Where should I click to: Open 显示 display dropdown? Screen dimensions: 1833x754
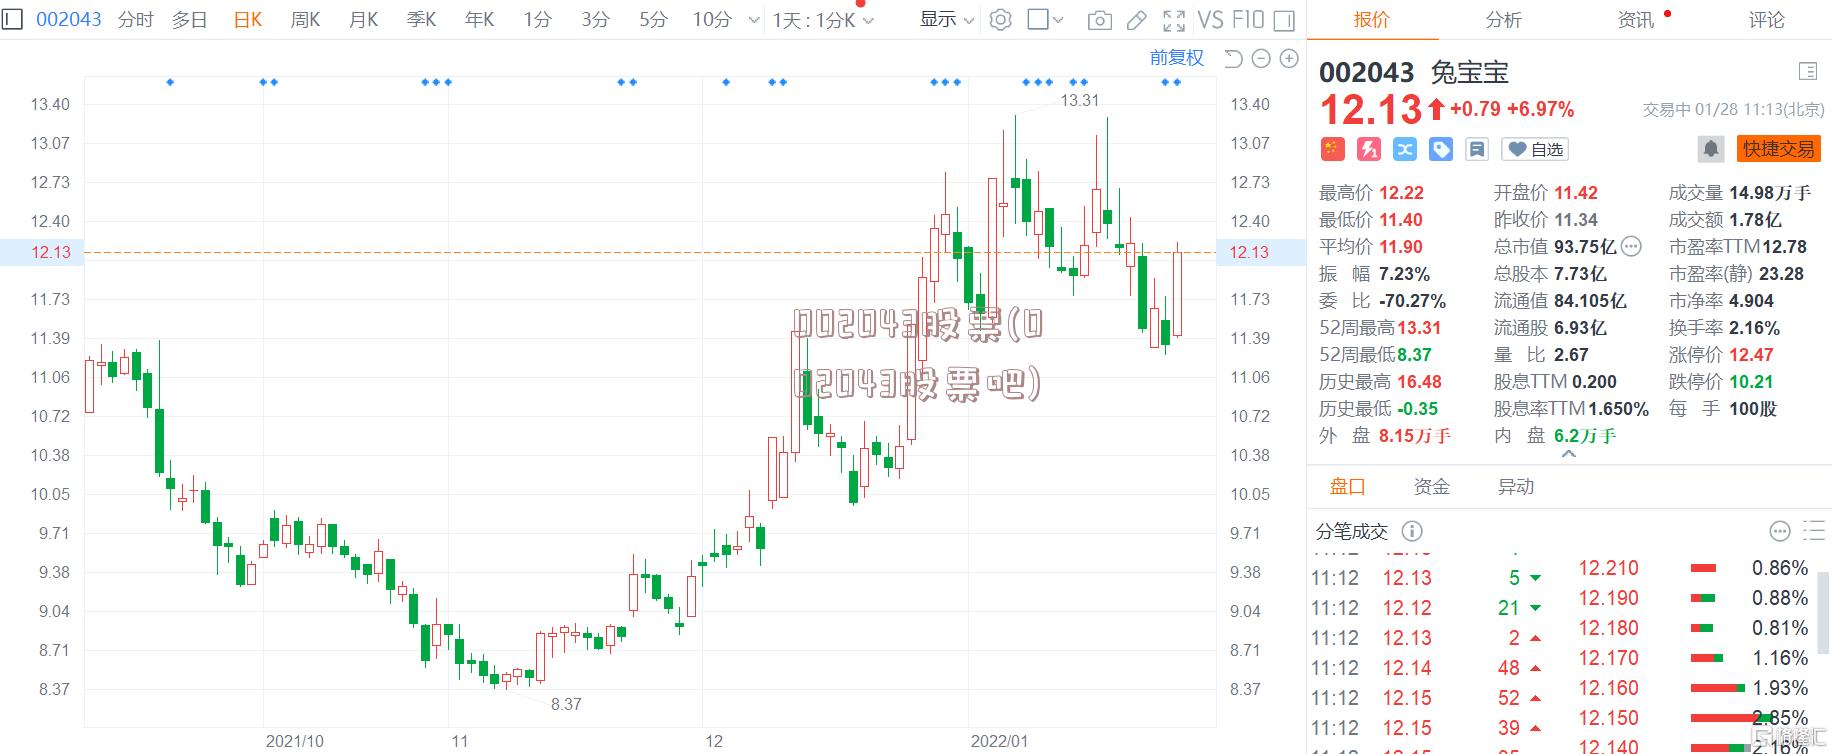coord(947,19)
